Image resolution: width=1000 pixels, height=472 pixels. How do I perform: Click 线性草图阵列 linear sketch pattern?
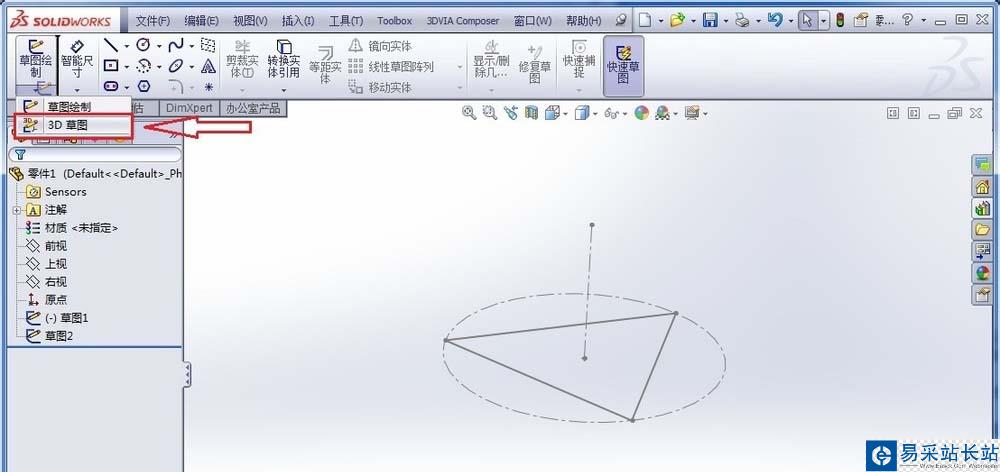tap(392, 66)
